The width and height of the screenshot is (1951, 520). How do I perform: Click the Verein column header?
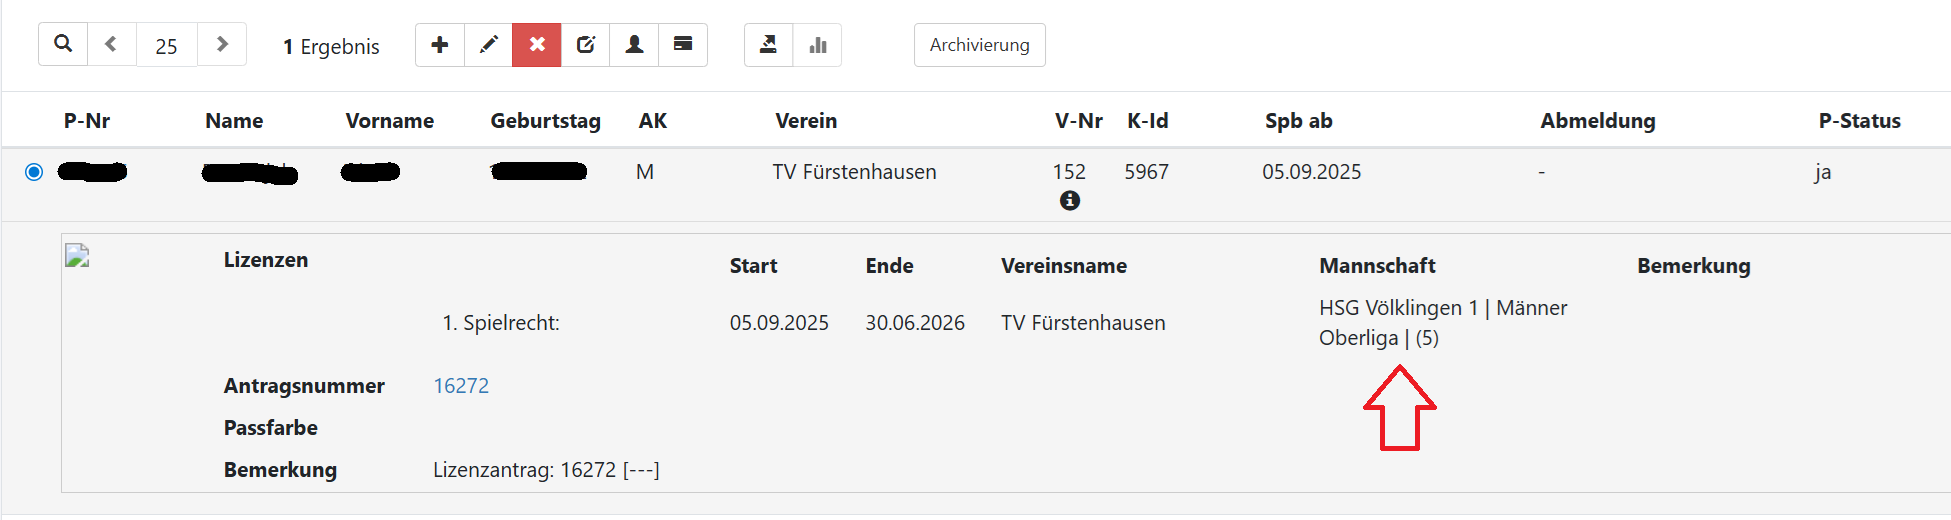tap(806, 121)
